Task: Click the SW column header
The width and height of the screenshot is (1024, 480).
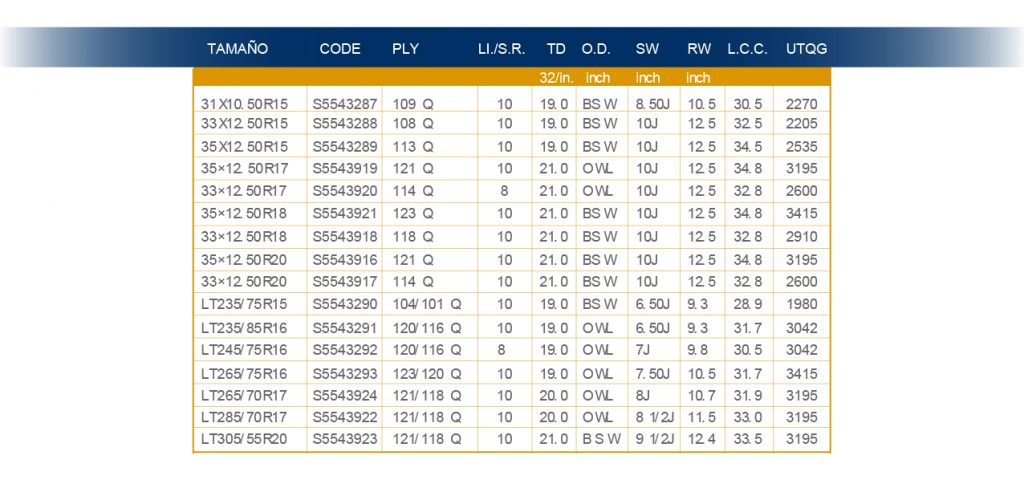Action: click(647, 49)
